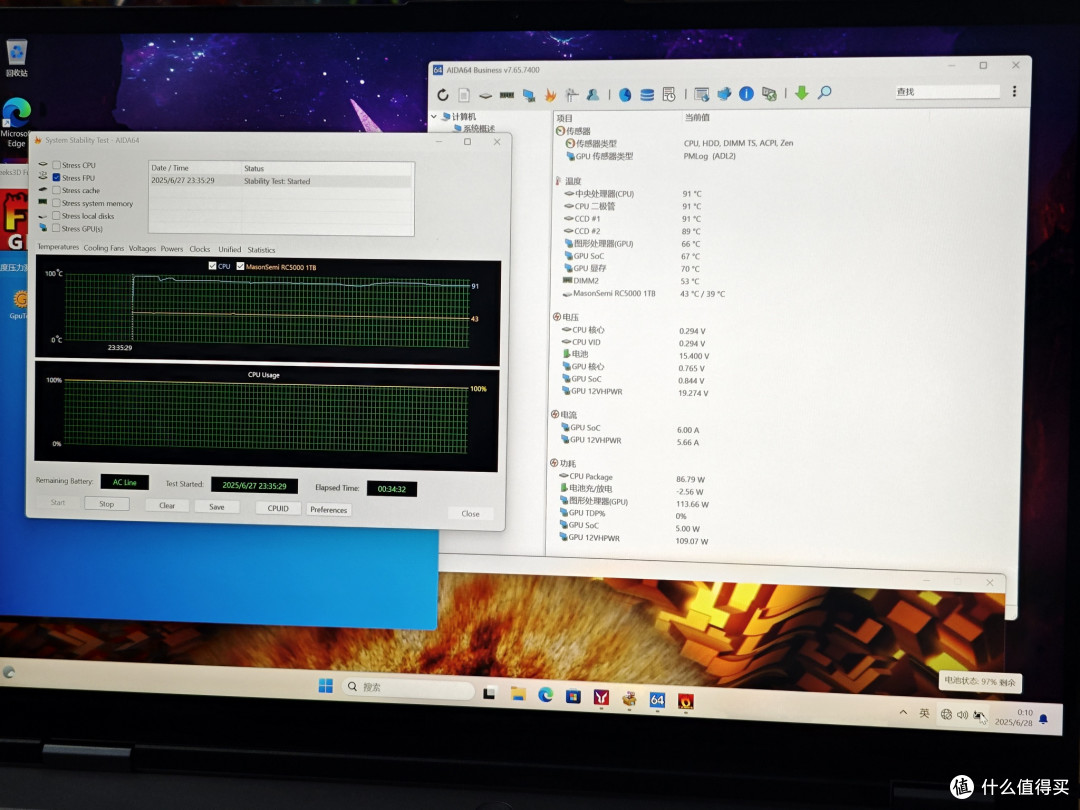The height and width of the screenshot is (810, 1080).
Task: Switch to the Unified tab
Action: 230,249
